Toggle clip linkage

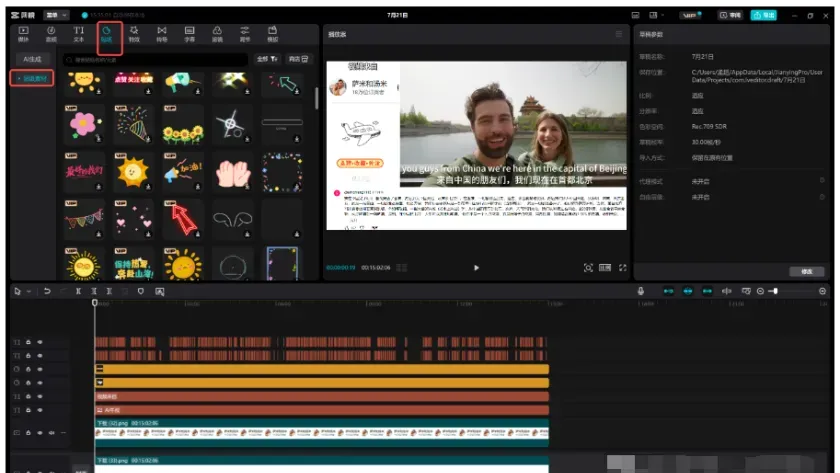click(707, 291)
